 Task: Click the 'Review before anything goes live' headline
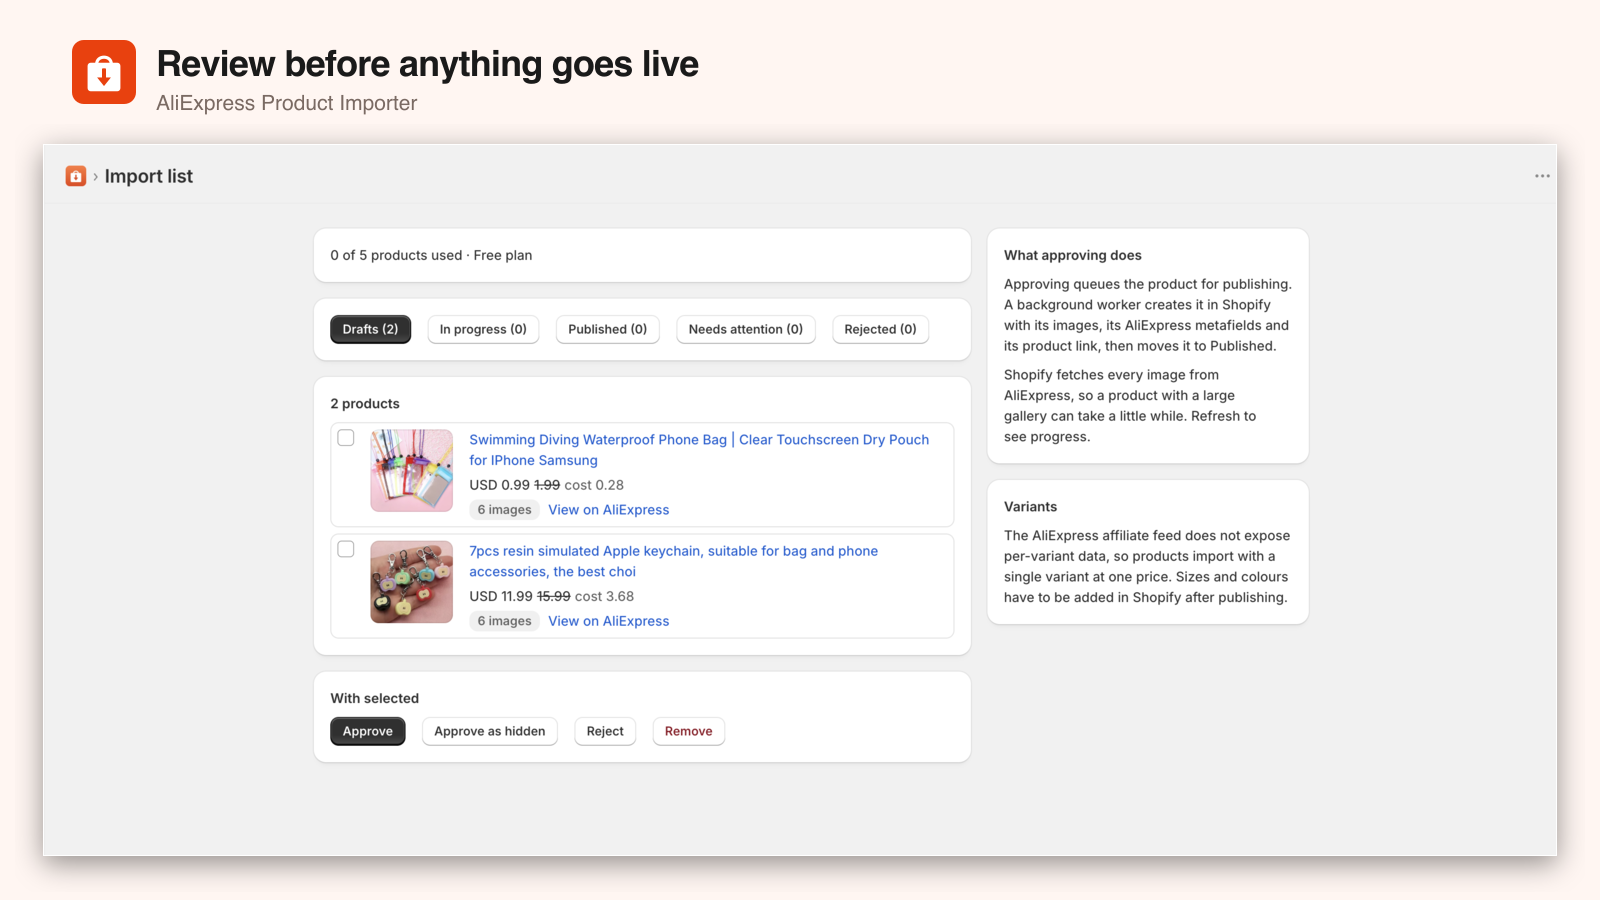428,64
